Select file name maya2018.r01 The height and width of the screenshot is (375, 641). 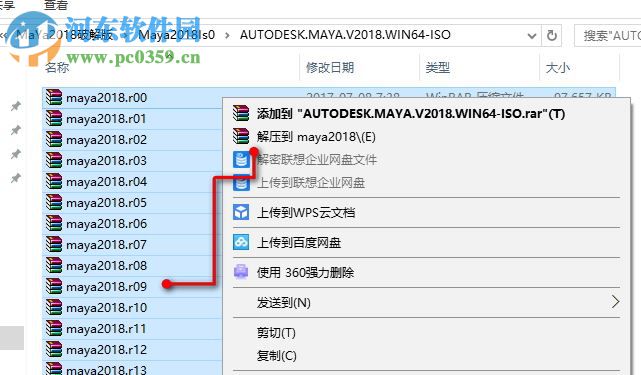coord(106,119)
